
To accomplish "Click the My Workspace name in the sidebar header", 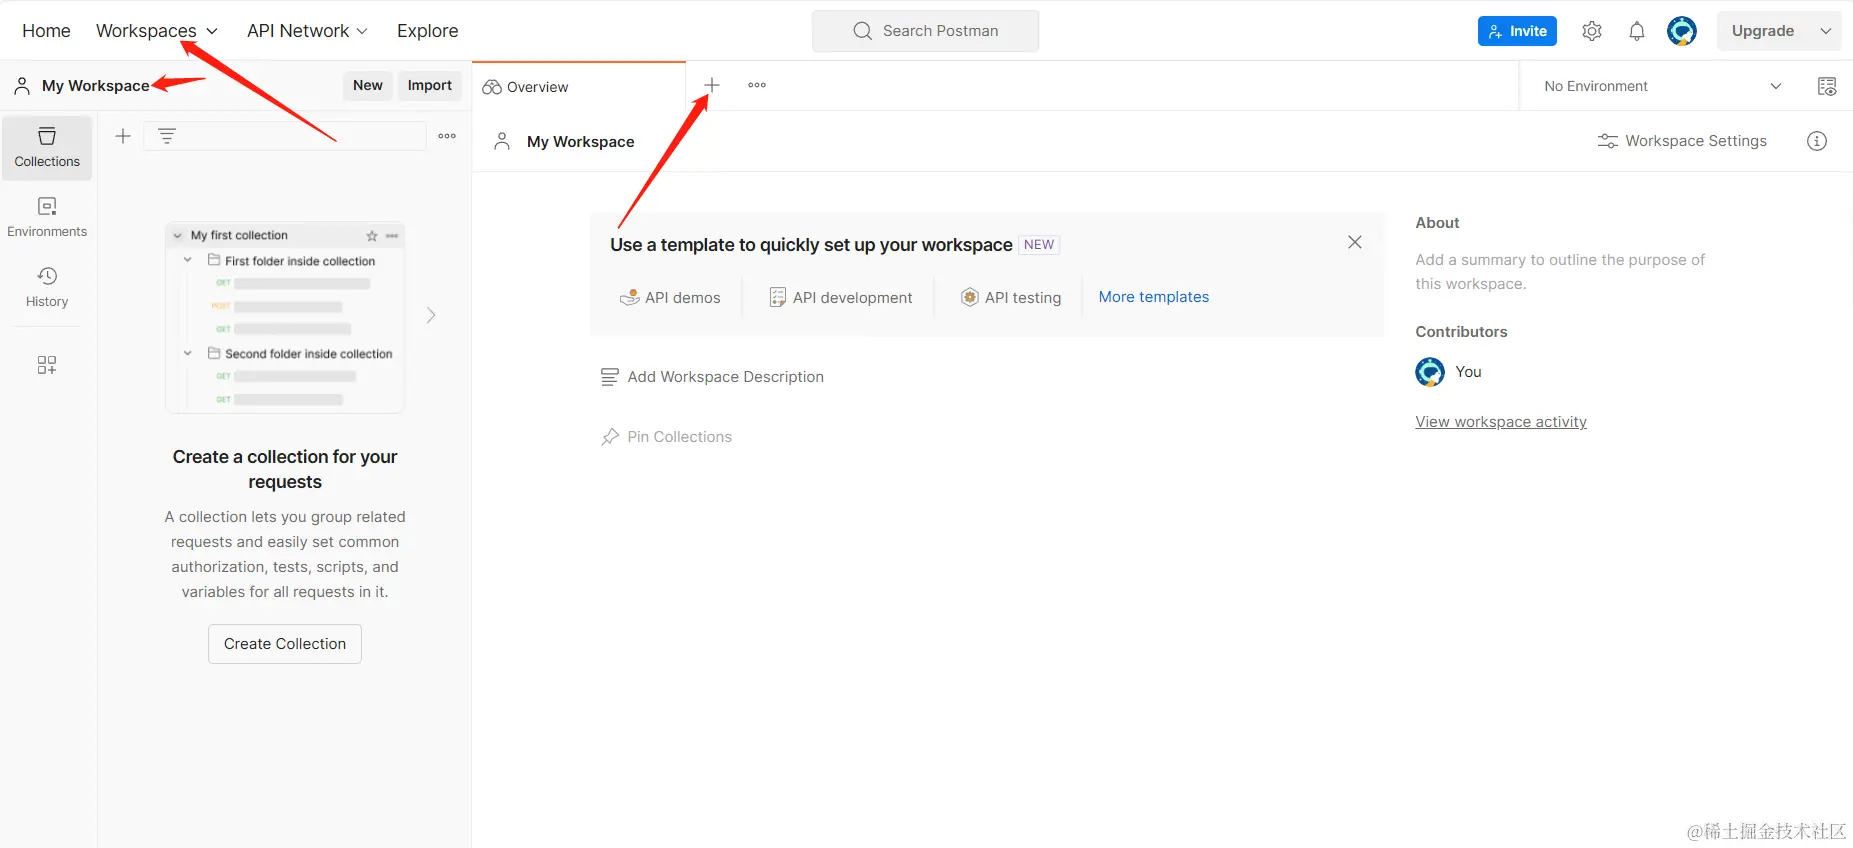I will pos(95,86).
